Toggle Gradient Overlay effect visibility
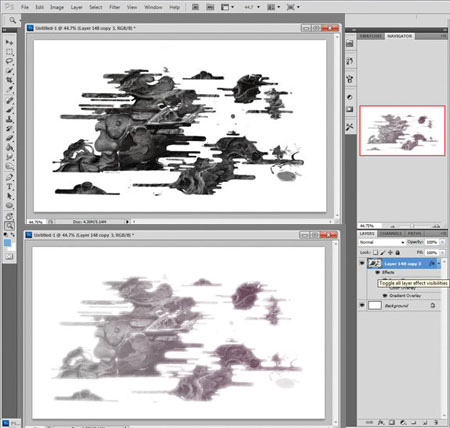Image resolution: width=450 pixels, height=428 pixels. [385, 296]
